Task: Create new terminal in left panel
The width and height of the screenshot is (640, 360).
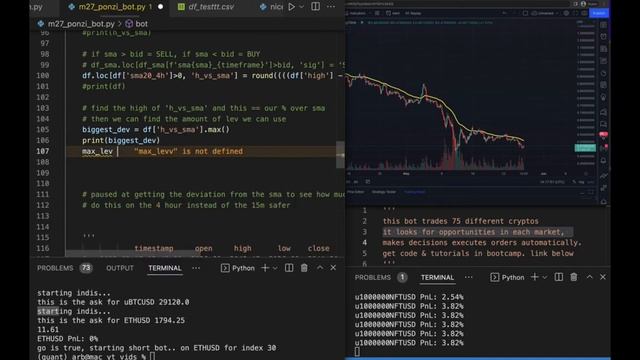Action: coord(265,268)
